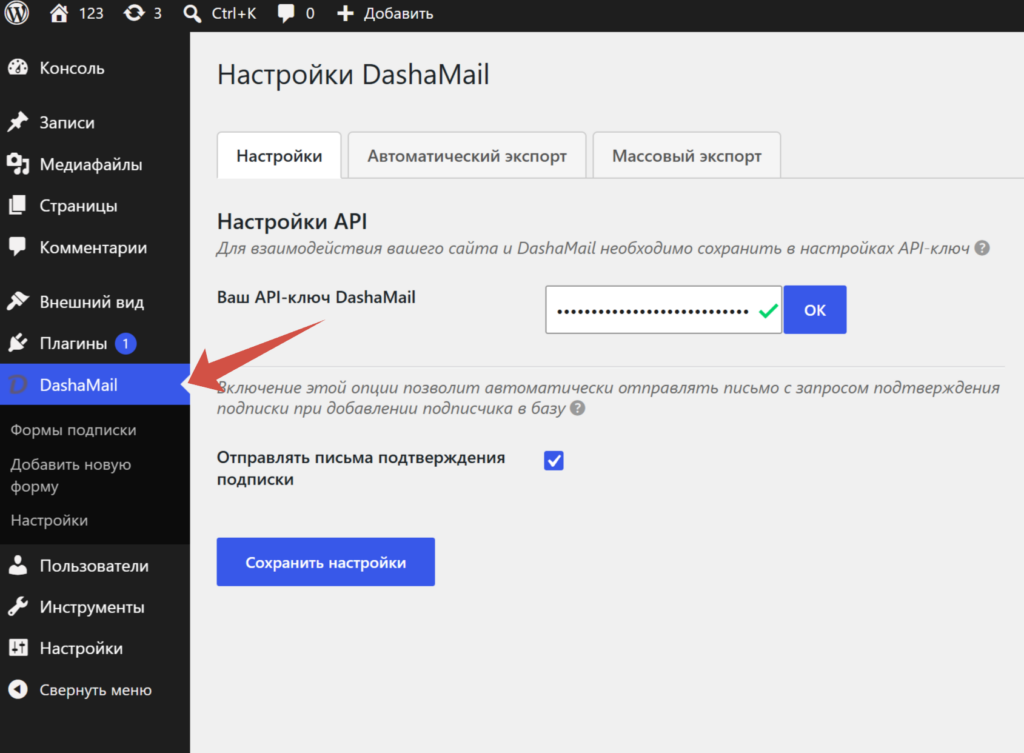The height and width of the screenshot is (753, 1024).
Task: Open updates icon showing 3
Action: [x=134, y=13]
